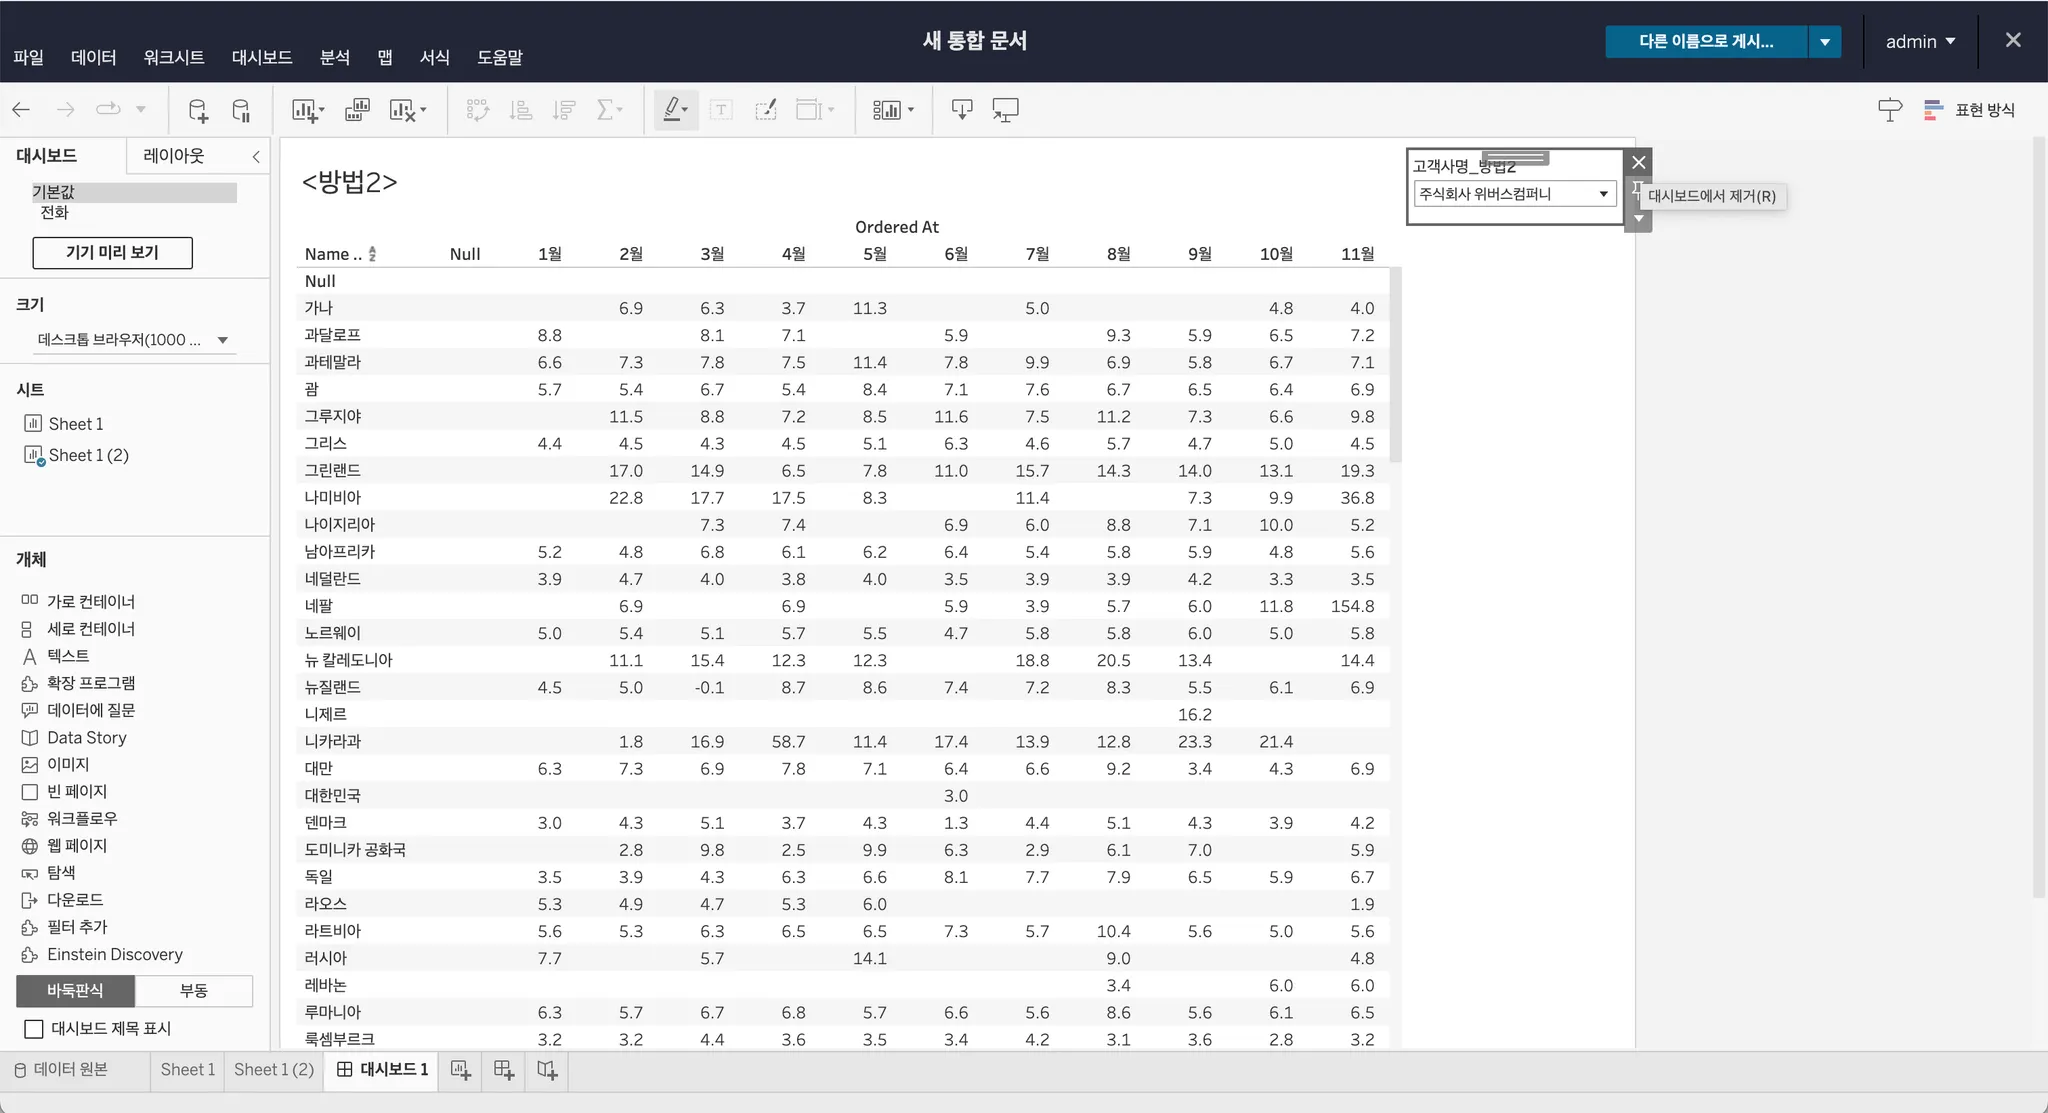Viewport: 2048px width, 1113px height.
Task: Click the download toolbar icon
Action: pos(961,110)
